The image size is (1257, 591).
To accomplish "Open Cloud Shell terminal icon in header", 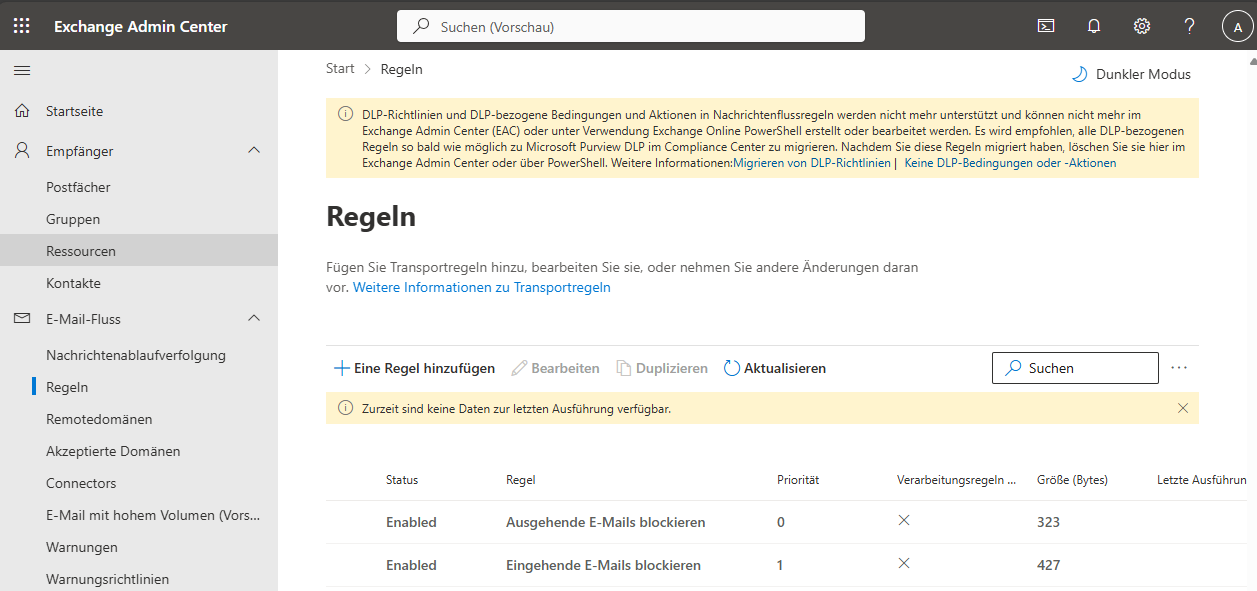I will [x=1046, y=26].
